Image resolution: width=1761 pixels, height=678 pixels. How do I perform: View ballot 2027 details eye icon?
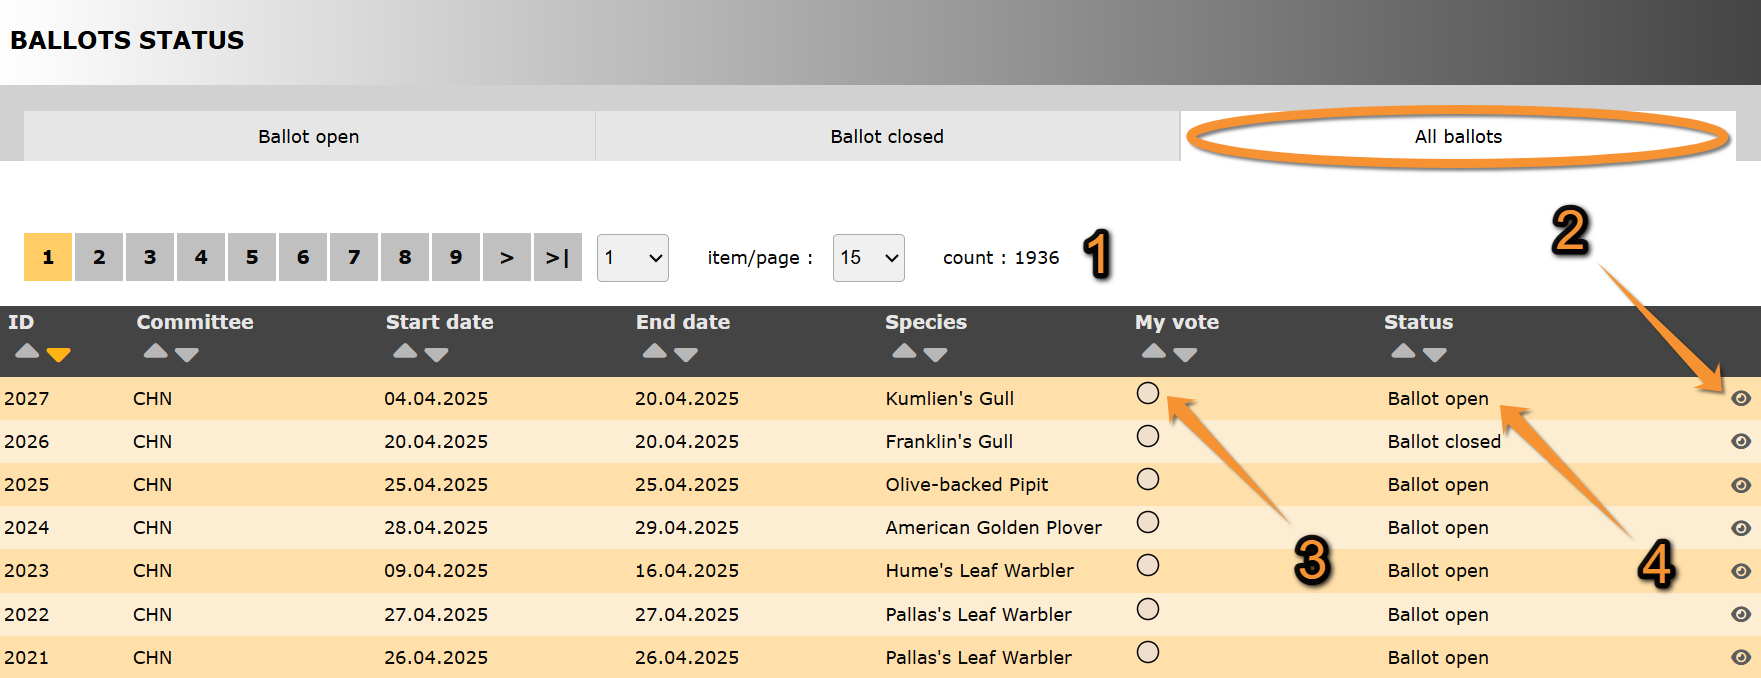pos(1740,398)
